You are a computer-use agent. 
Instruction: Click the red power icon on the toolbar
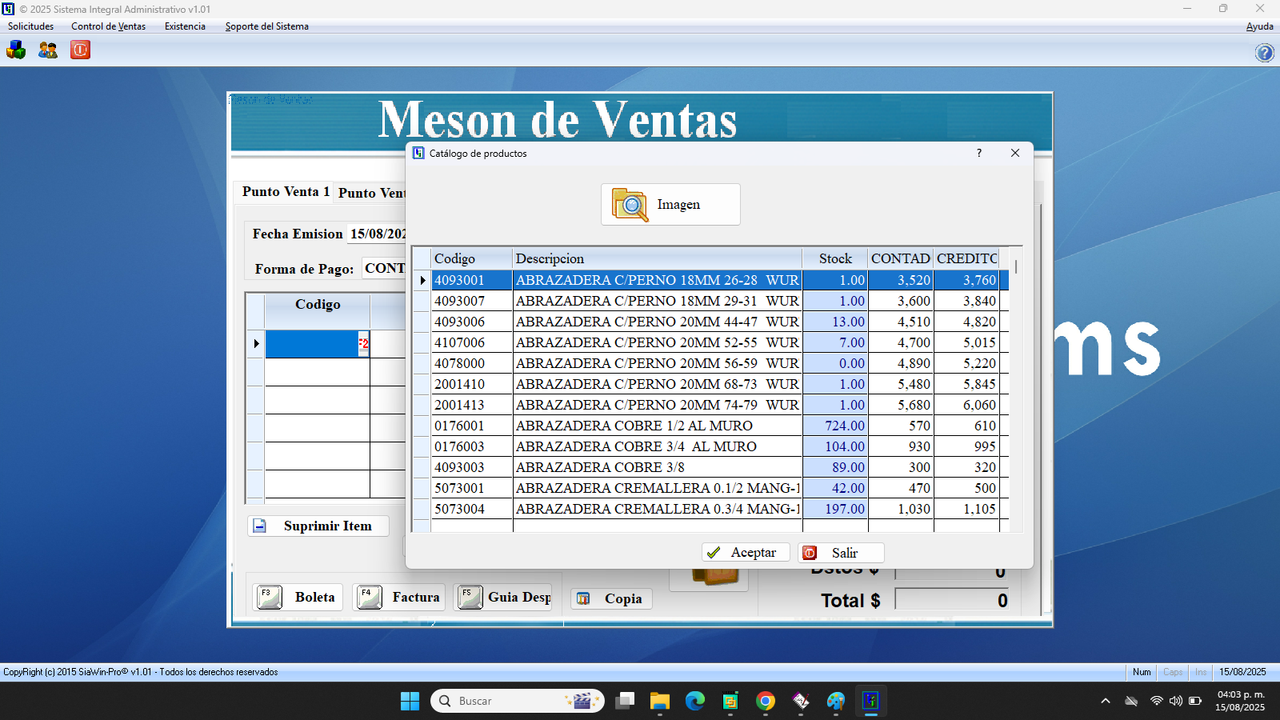[x=79, y=48]
